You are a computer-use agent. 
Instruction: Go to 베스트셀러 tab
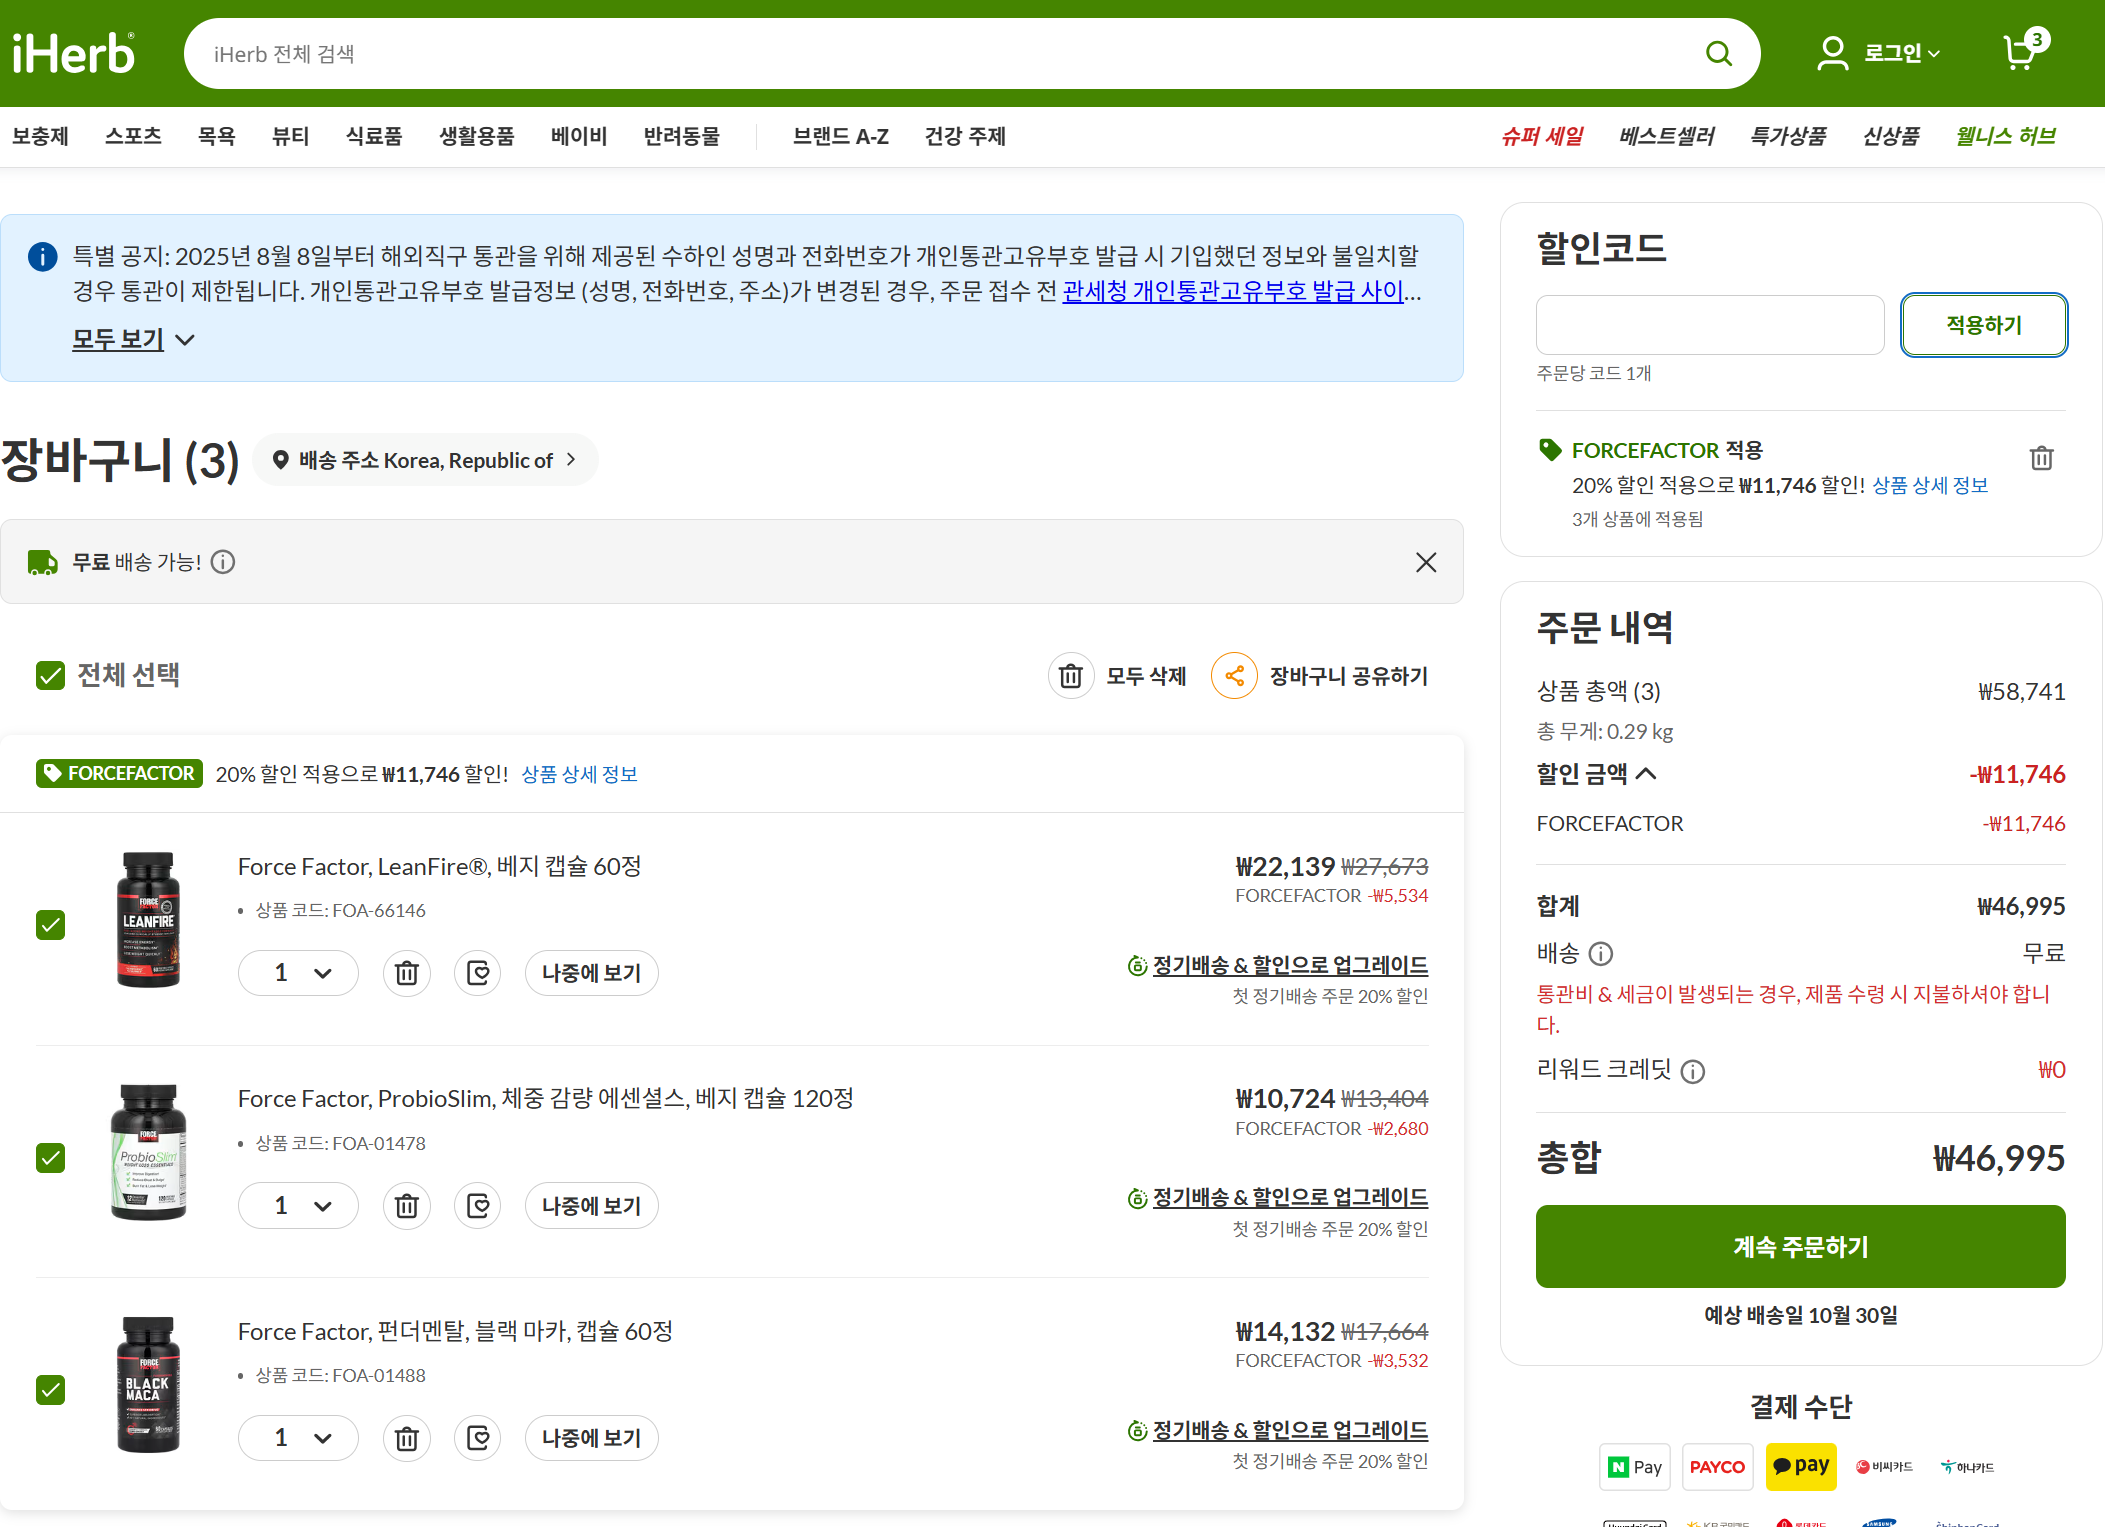pyautogui.click(x=1666, y=136)
